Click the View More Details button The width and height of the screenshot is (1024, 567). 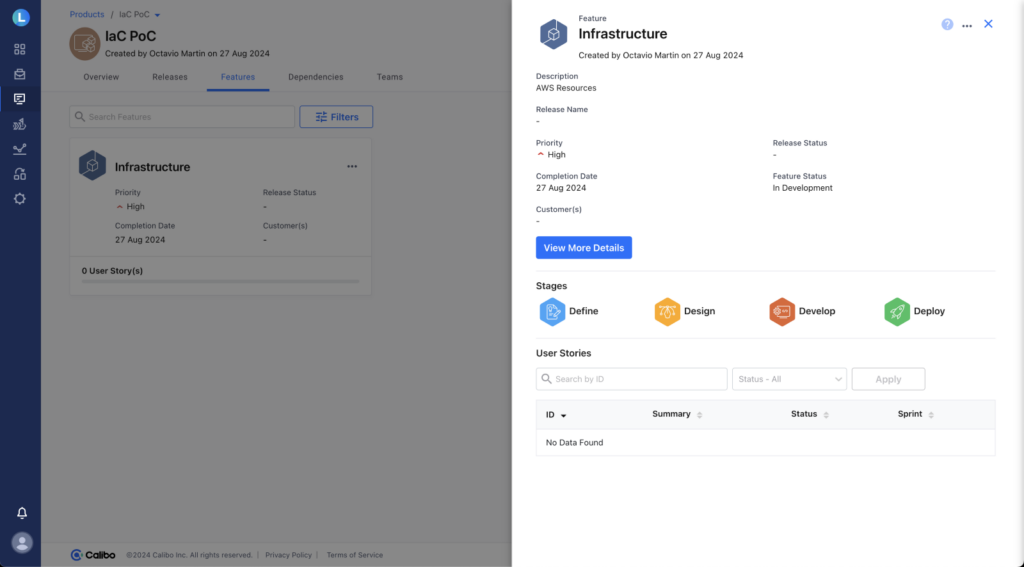point(583,248)
